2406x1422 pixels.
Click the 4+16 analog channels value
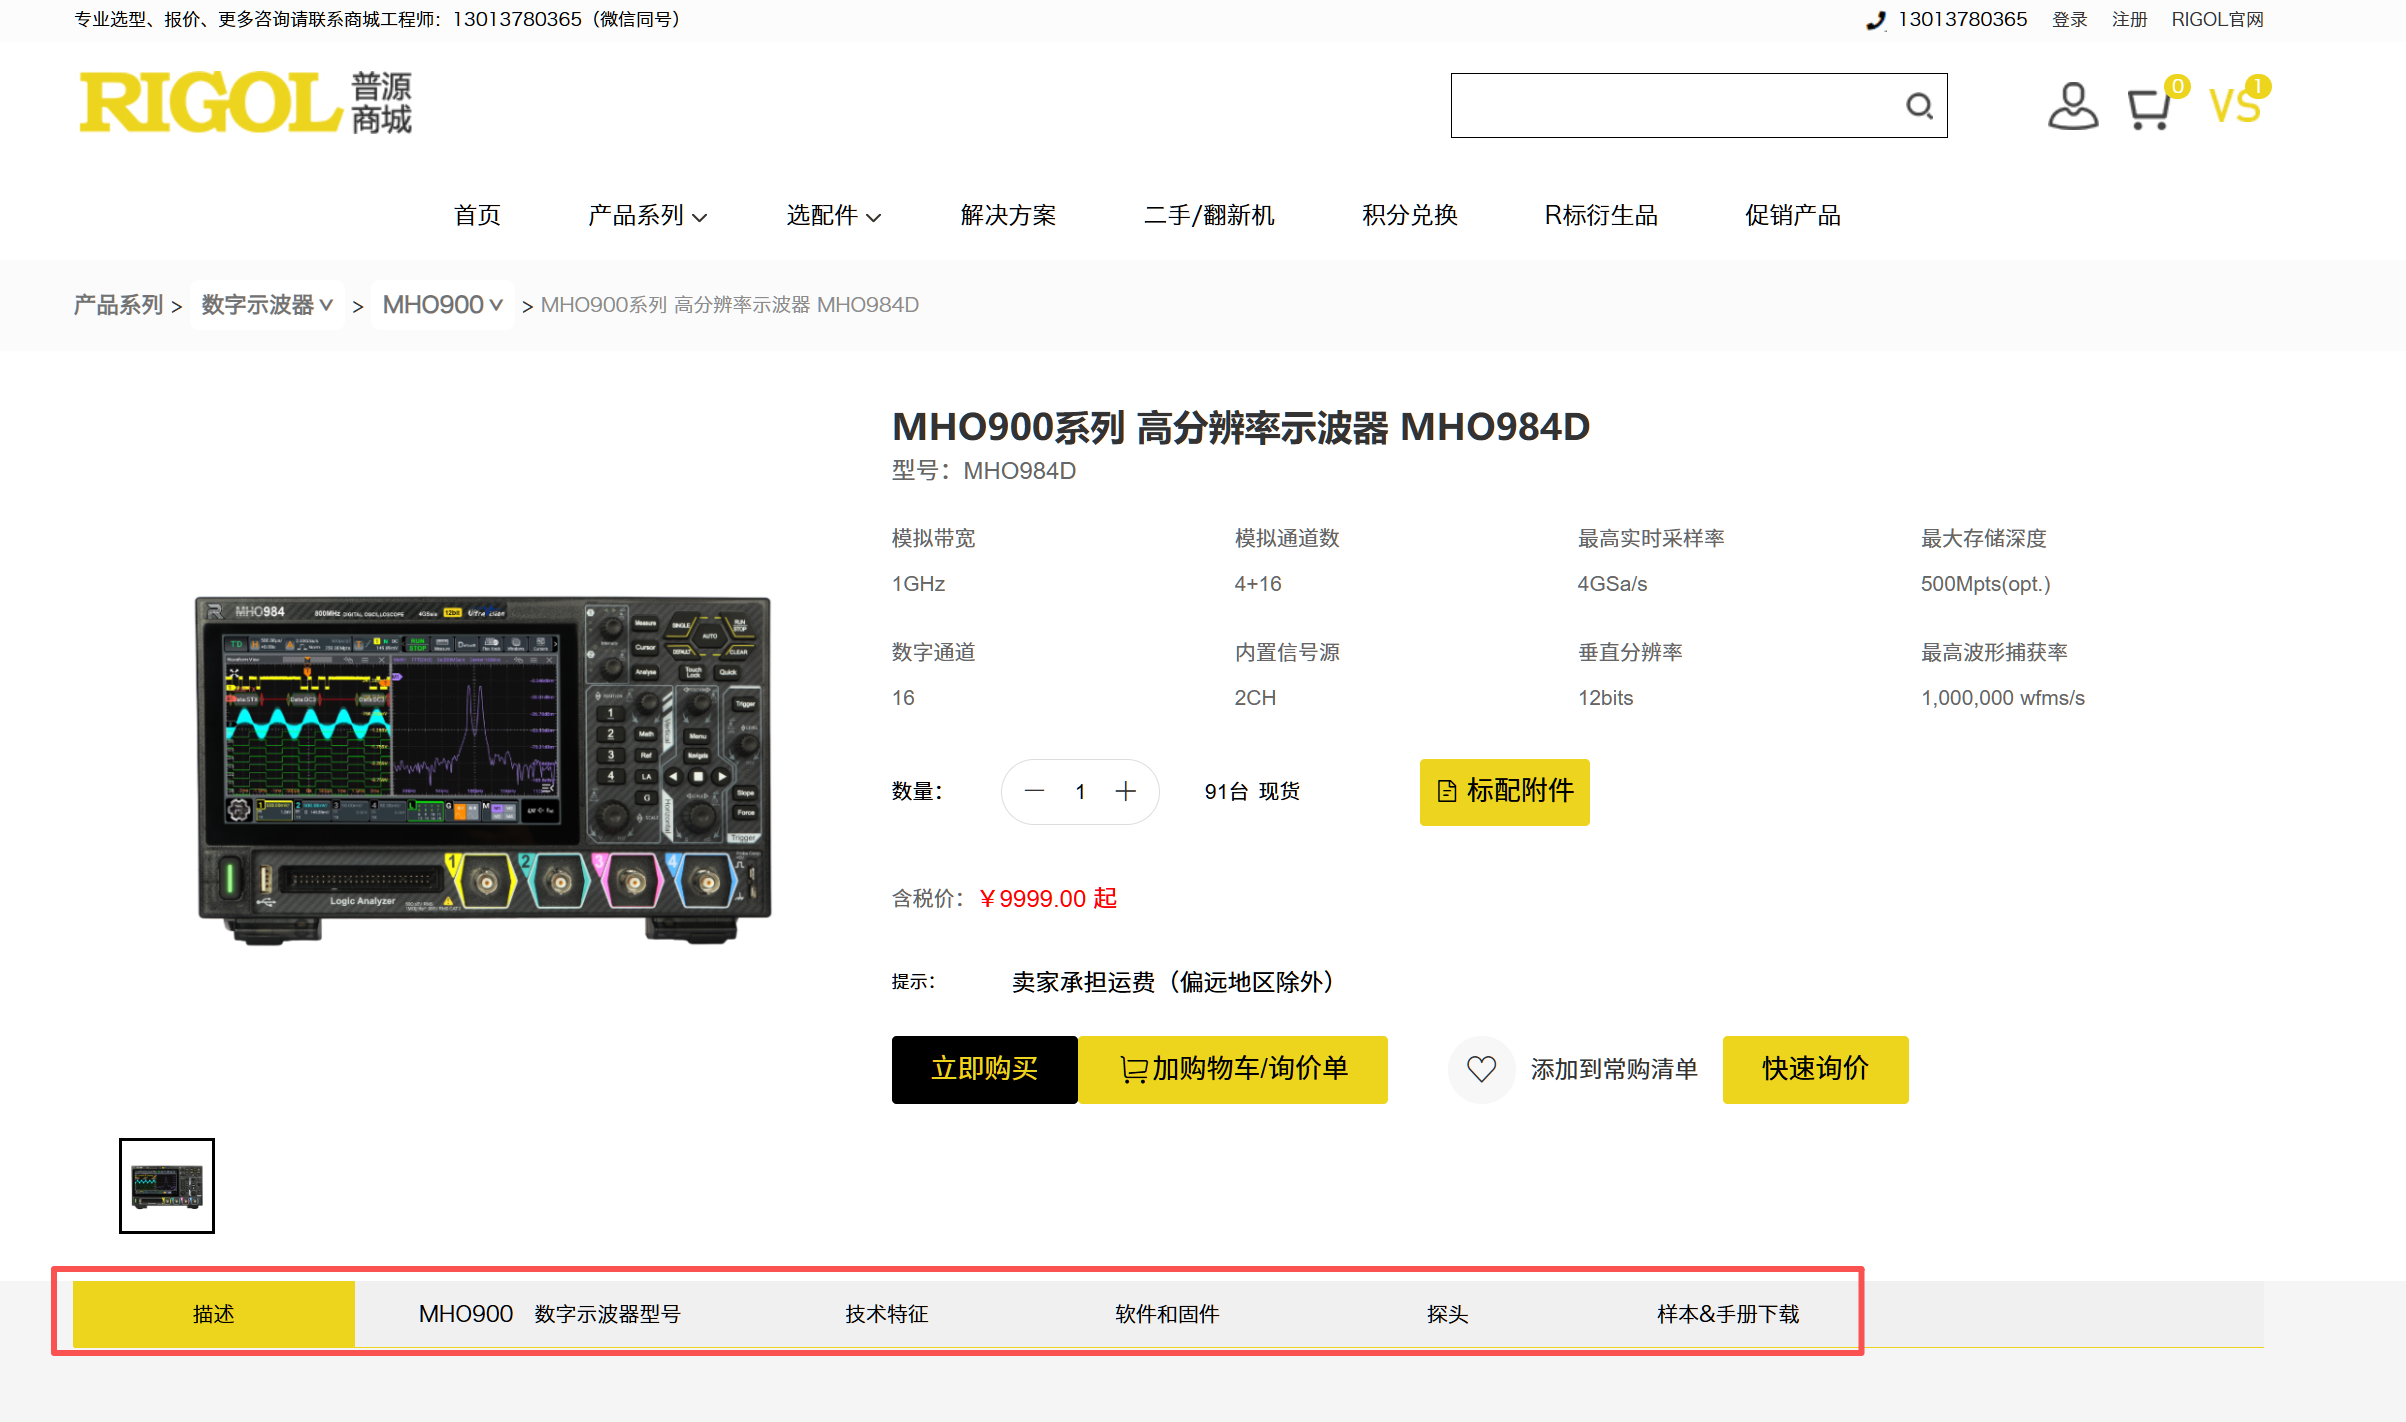tap(1257, 584)
